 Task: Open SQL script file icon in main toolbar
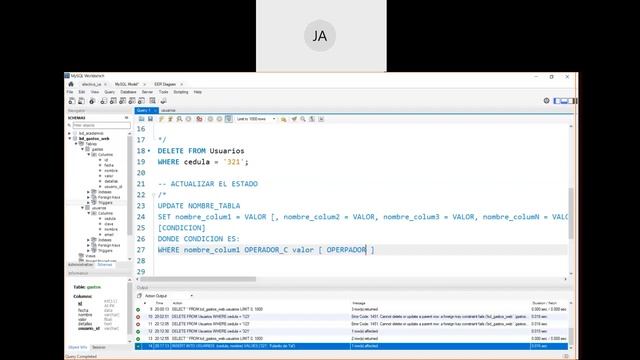click(81, 101)
